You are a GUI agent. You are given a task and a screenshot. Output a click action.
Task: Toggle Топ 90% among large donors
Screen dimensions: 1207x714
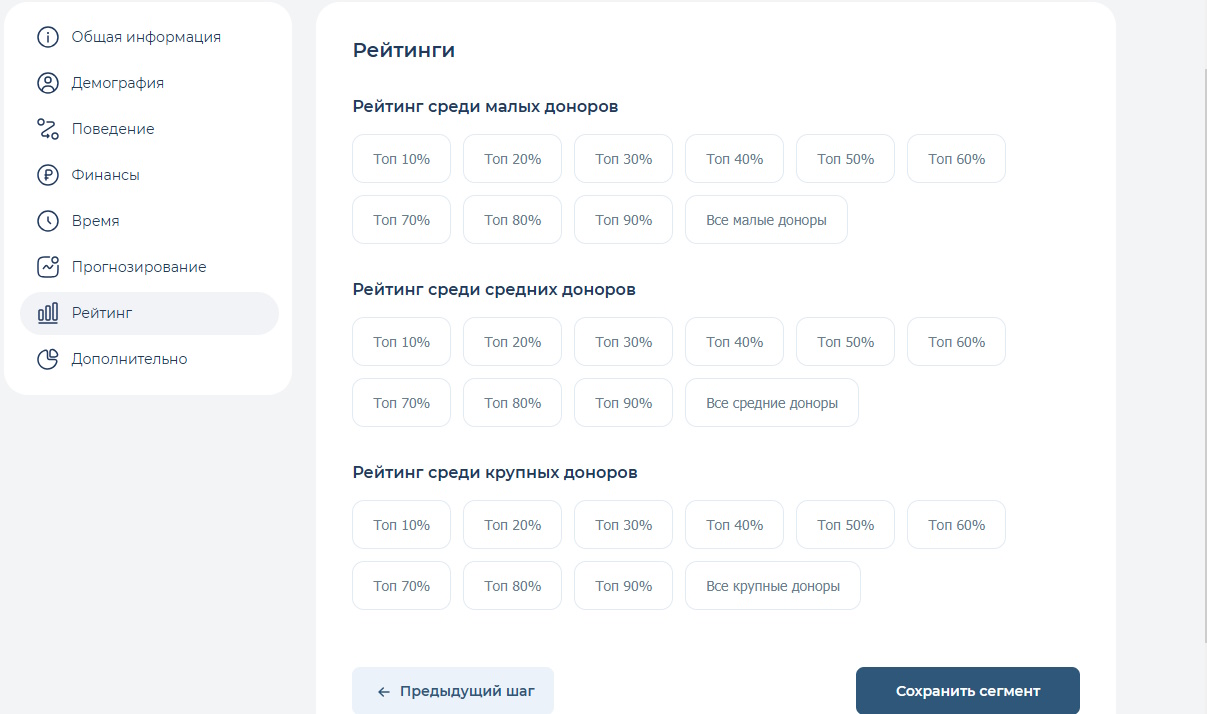pyautogui.click(x=623, y=586)
